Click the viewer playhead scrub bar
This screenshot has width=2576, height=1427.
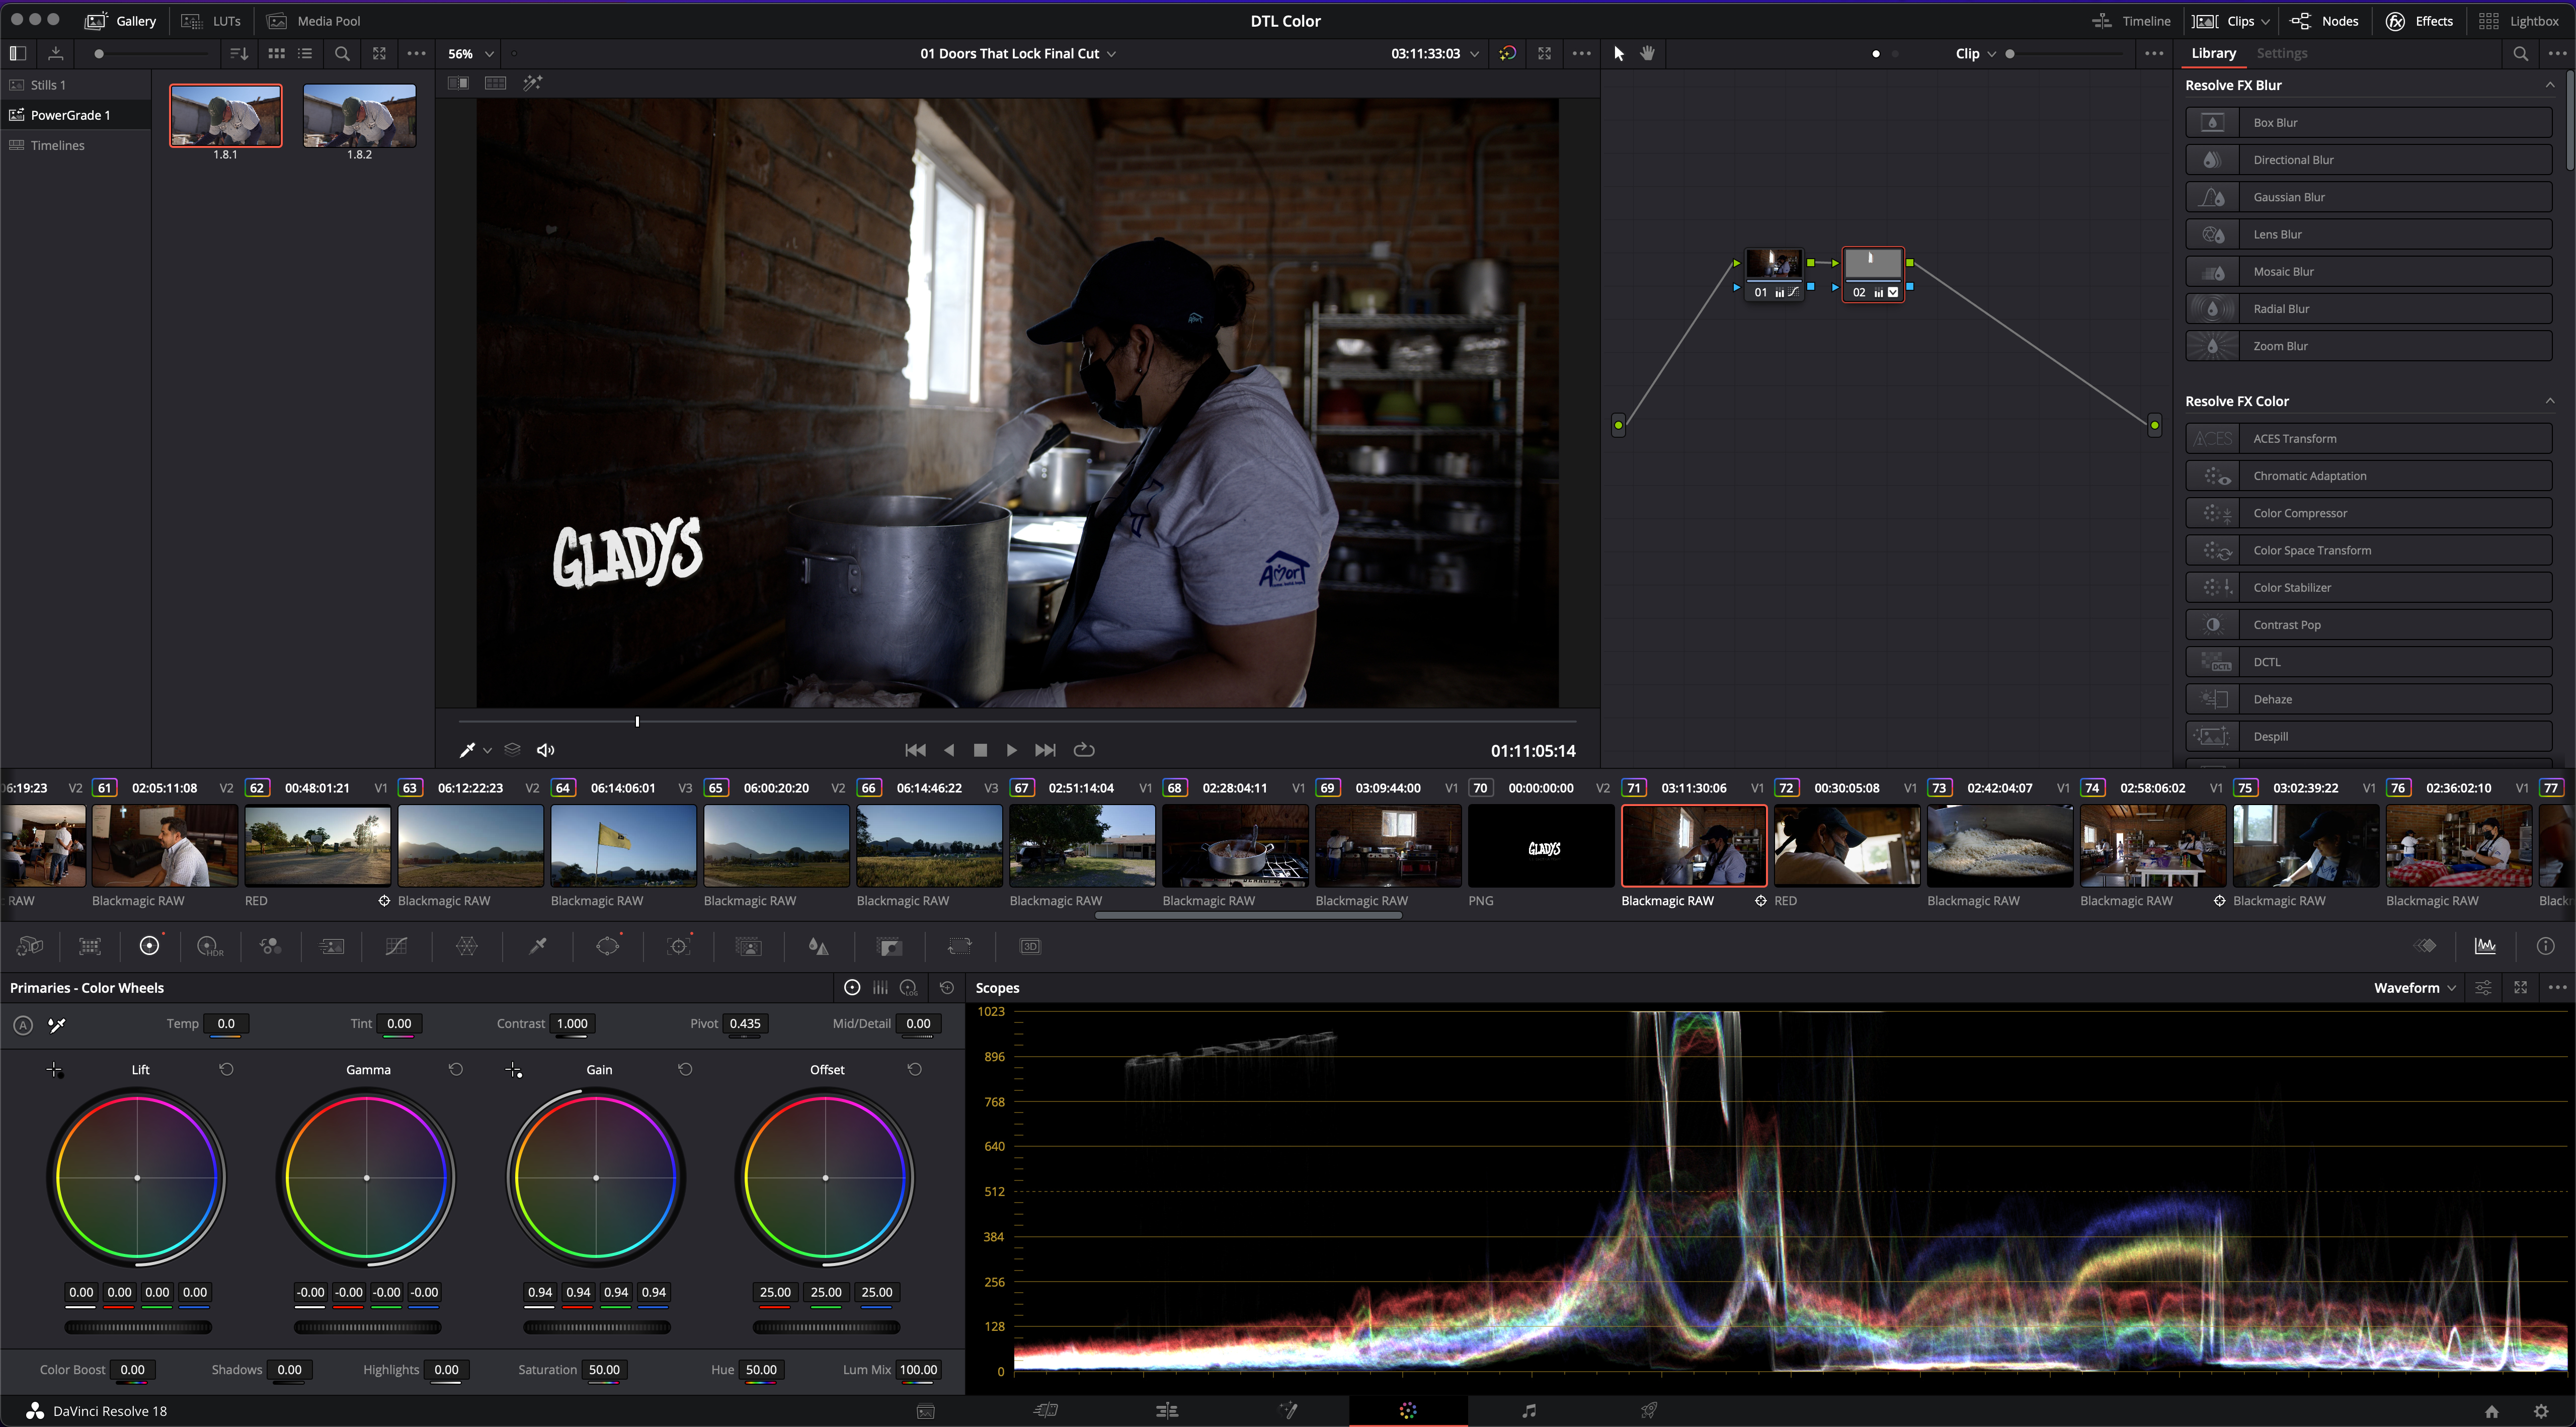(1017, 721)
